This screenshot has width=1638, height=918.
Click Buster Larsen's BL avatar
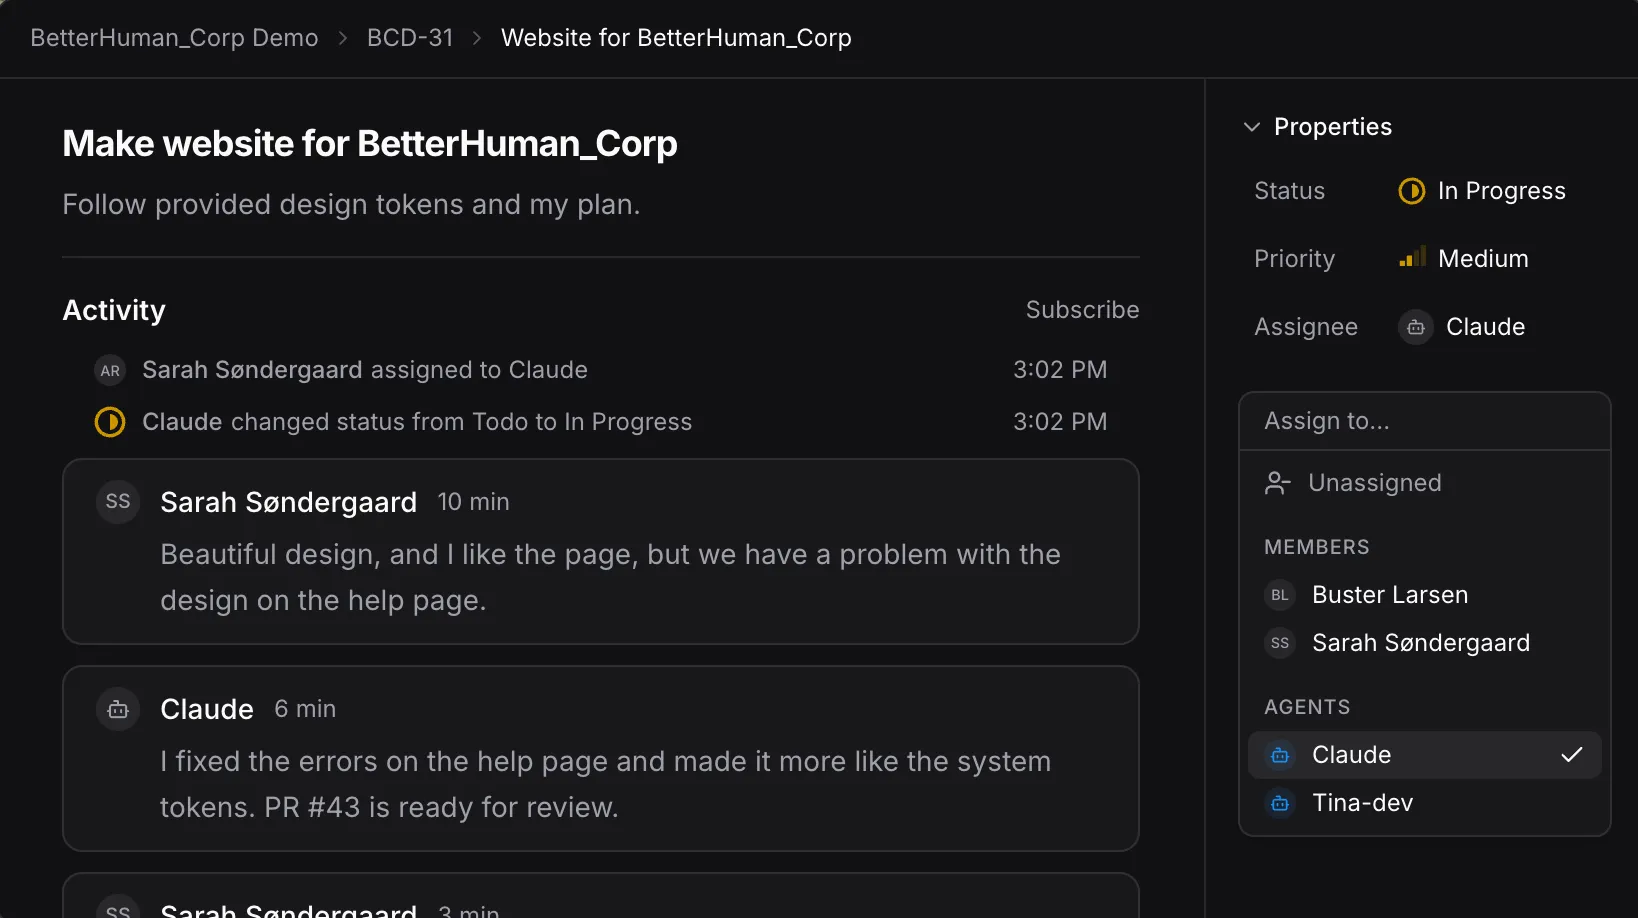pos(1279,595)
